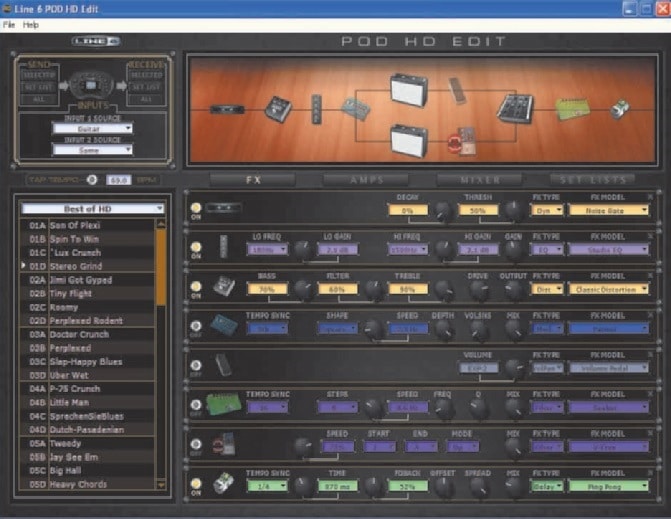671x519 pixels.
Task: Open the Best of HD set list dropdown
Action: (x=93, y=209)
